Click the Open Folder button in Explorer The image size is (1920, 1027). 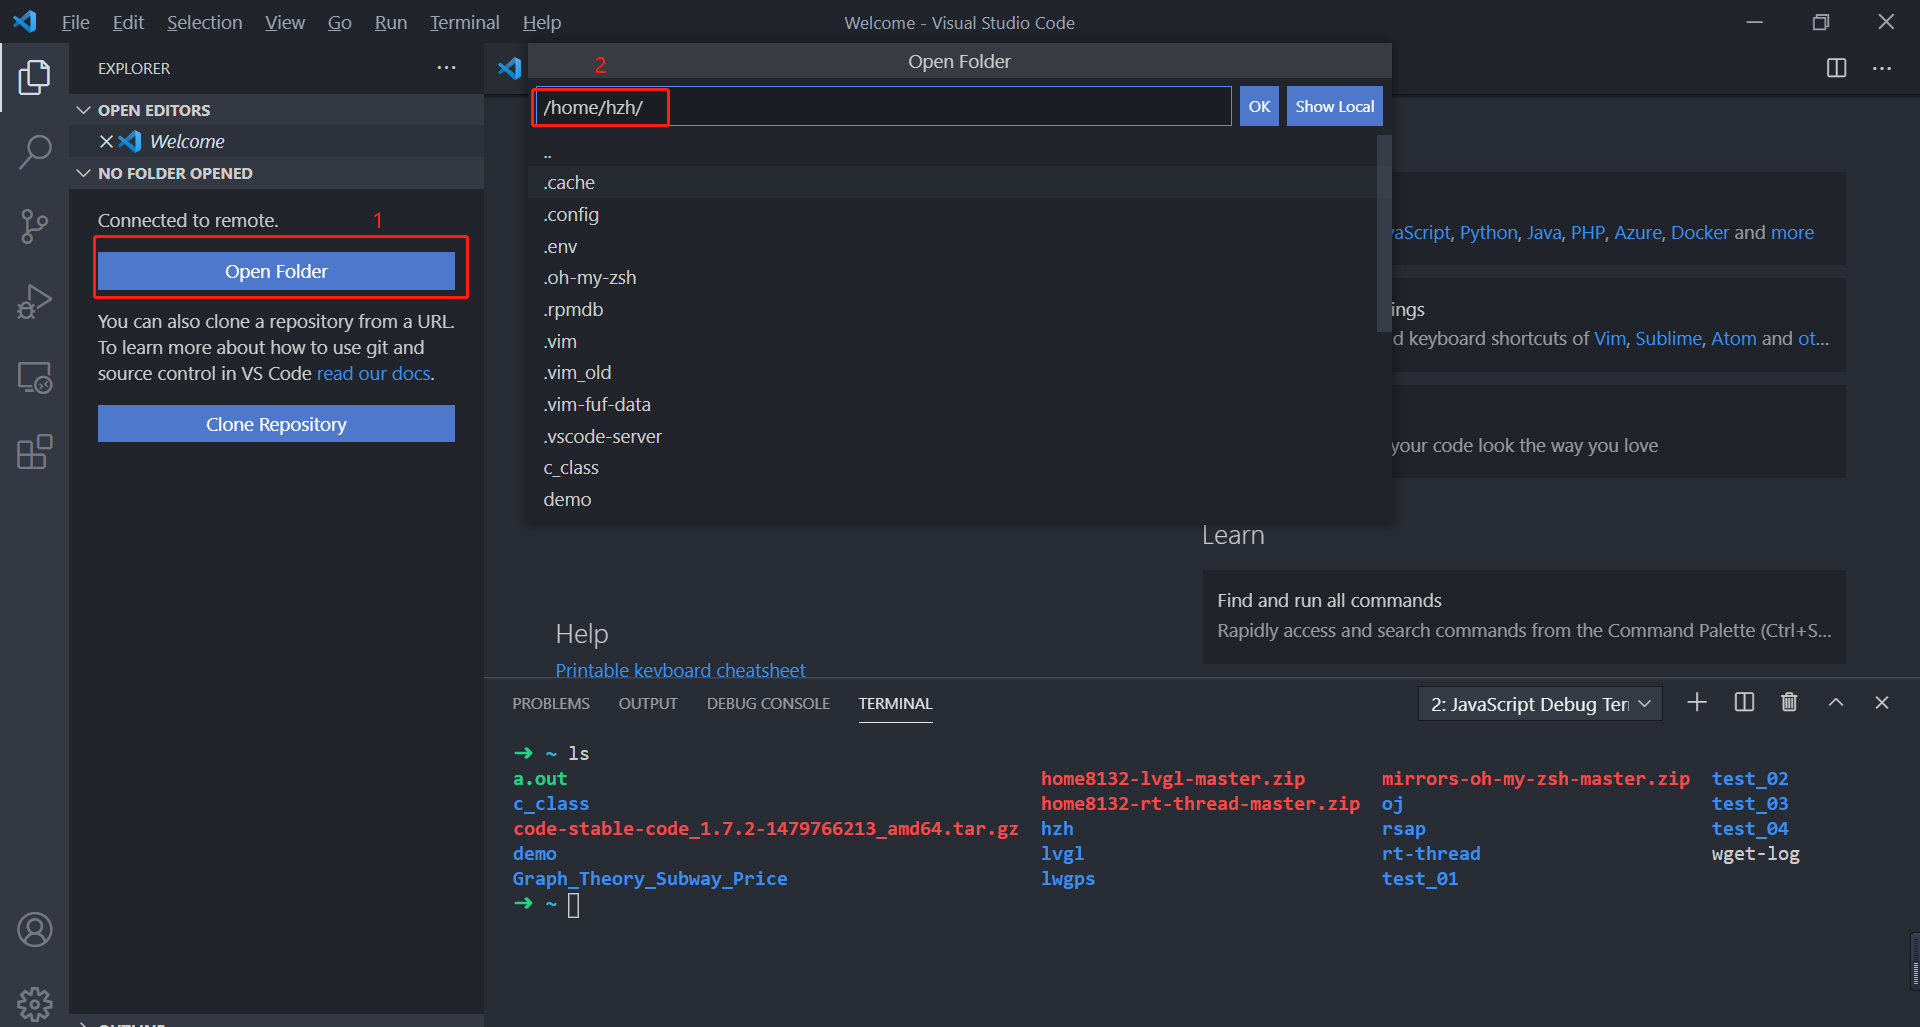(x=276, y=271)
